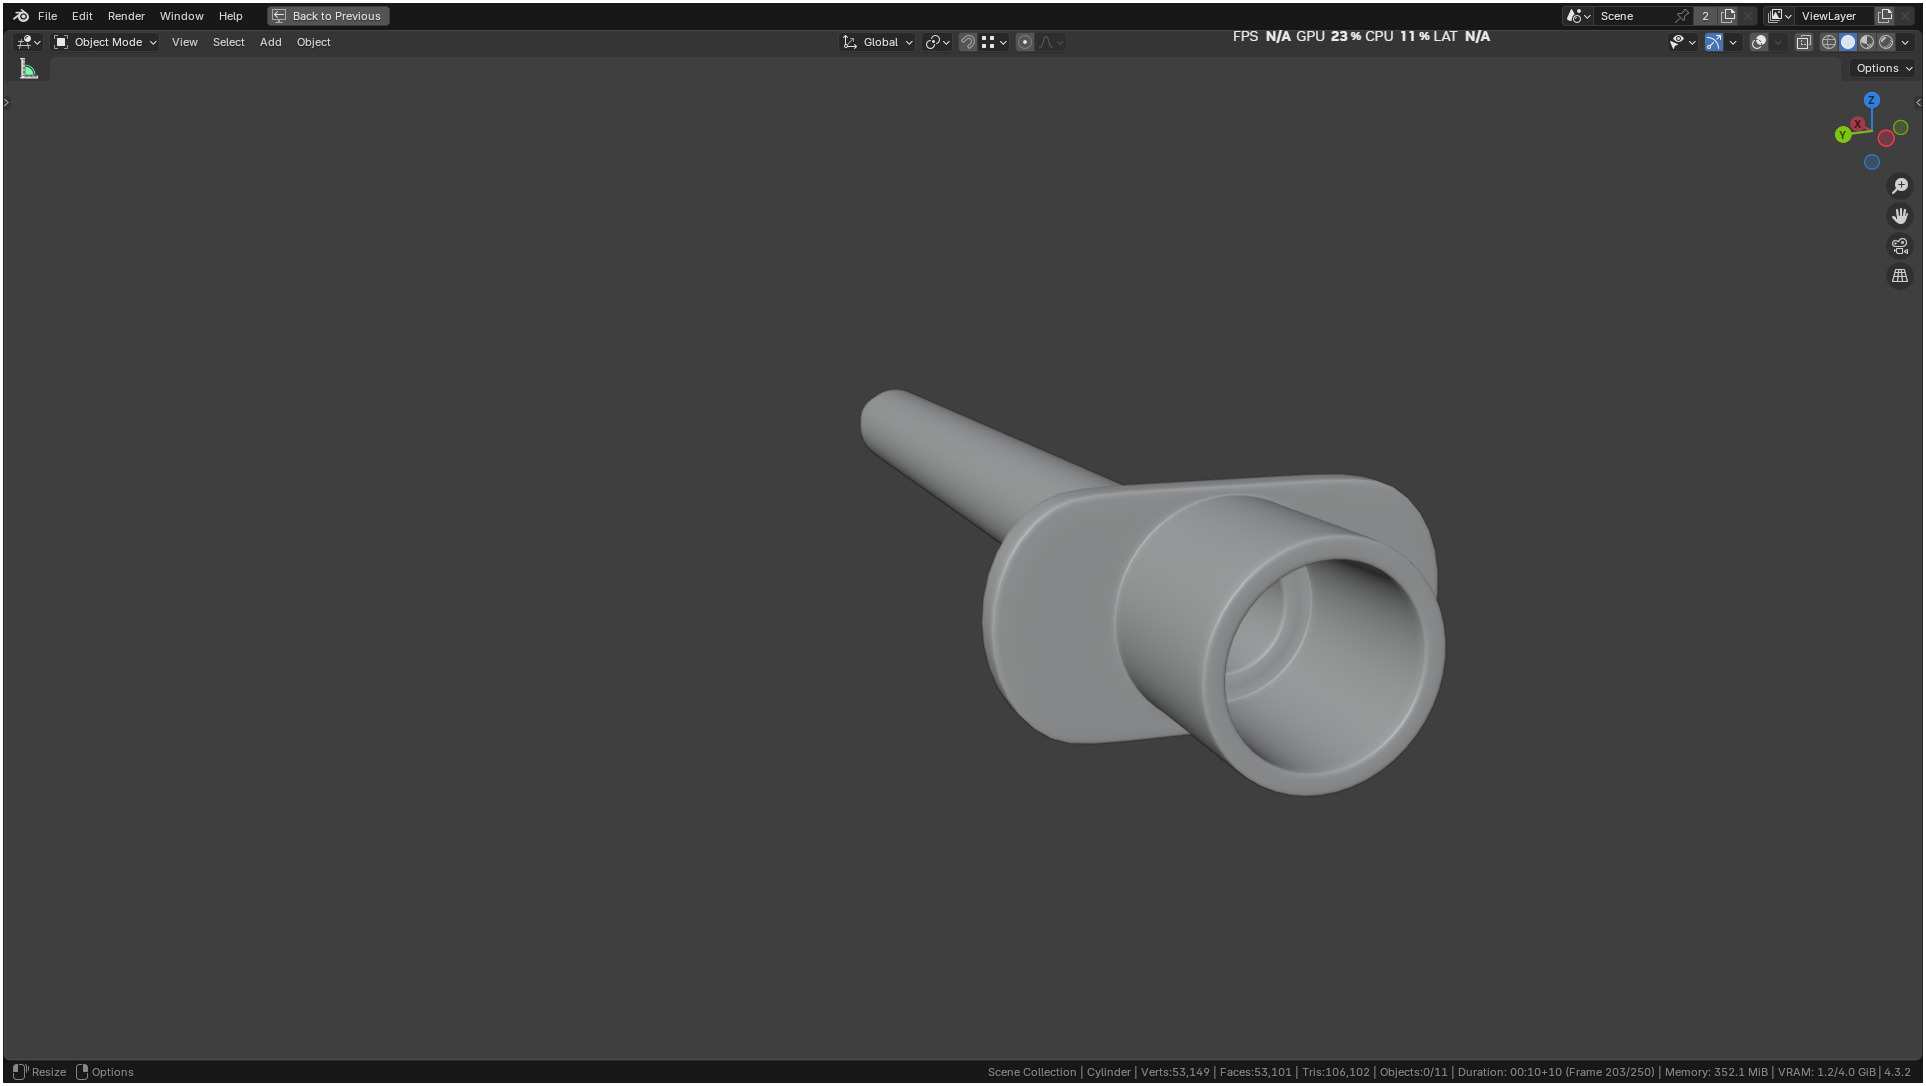Viewport: 1926px width, 1086px height.
Task: Click the Blender logo menu icon
Action: [x=21, y=16]
